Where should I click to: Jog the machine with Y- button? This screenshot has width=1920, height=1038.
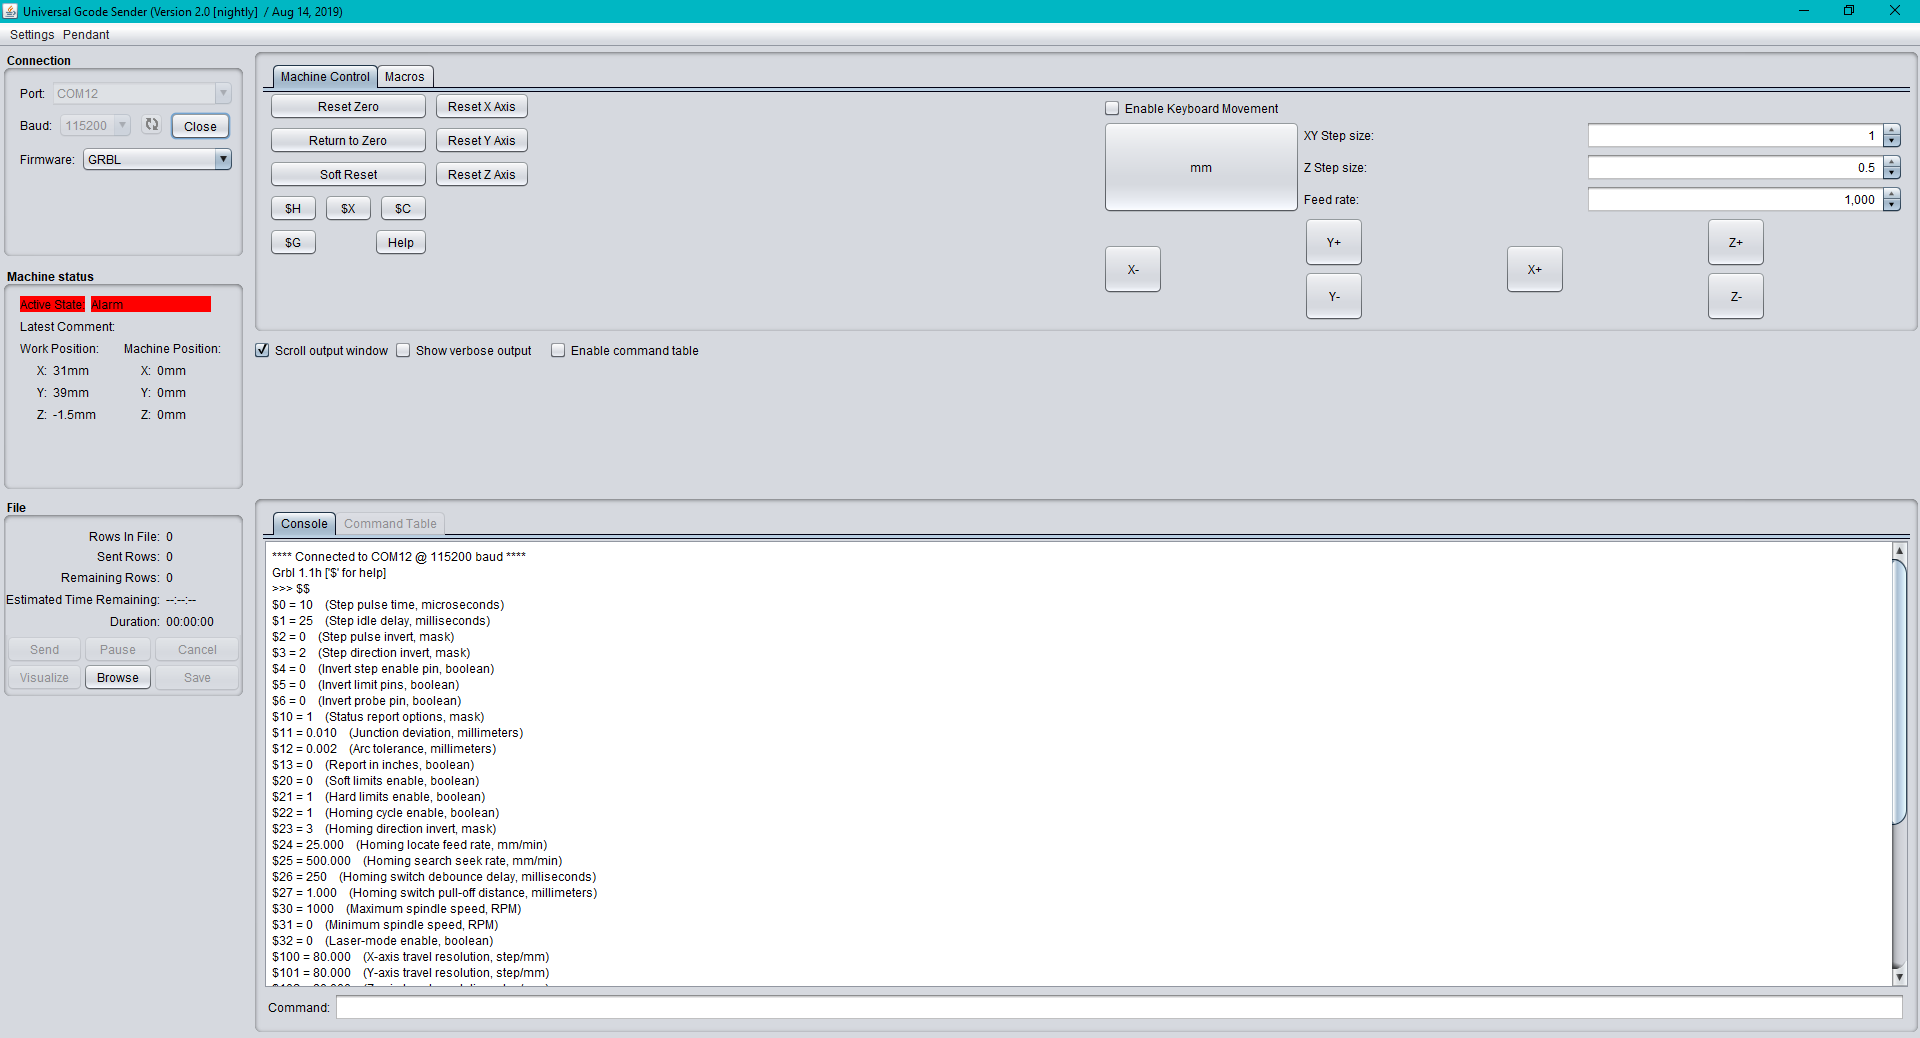click(1334, 297)
